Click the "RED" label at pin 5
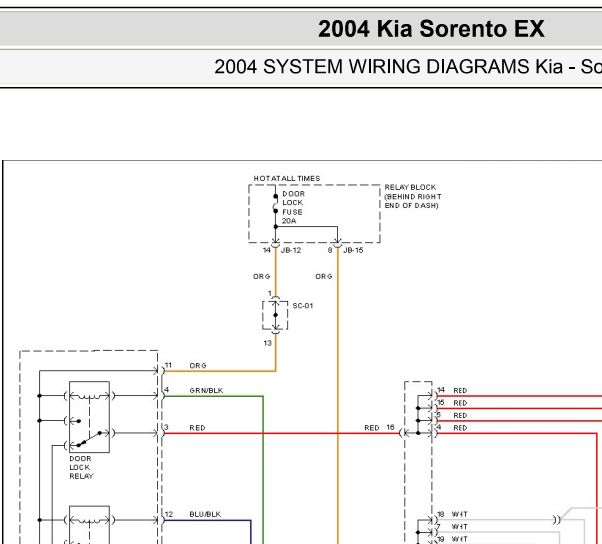 click(x=460, y=416)
